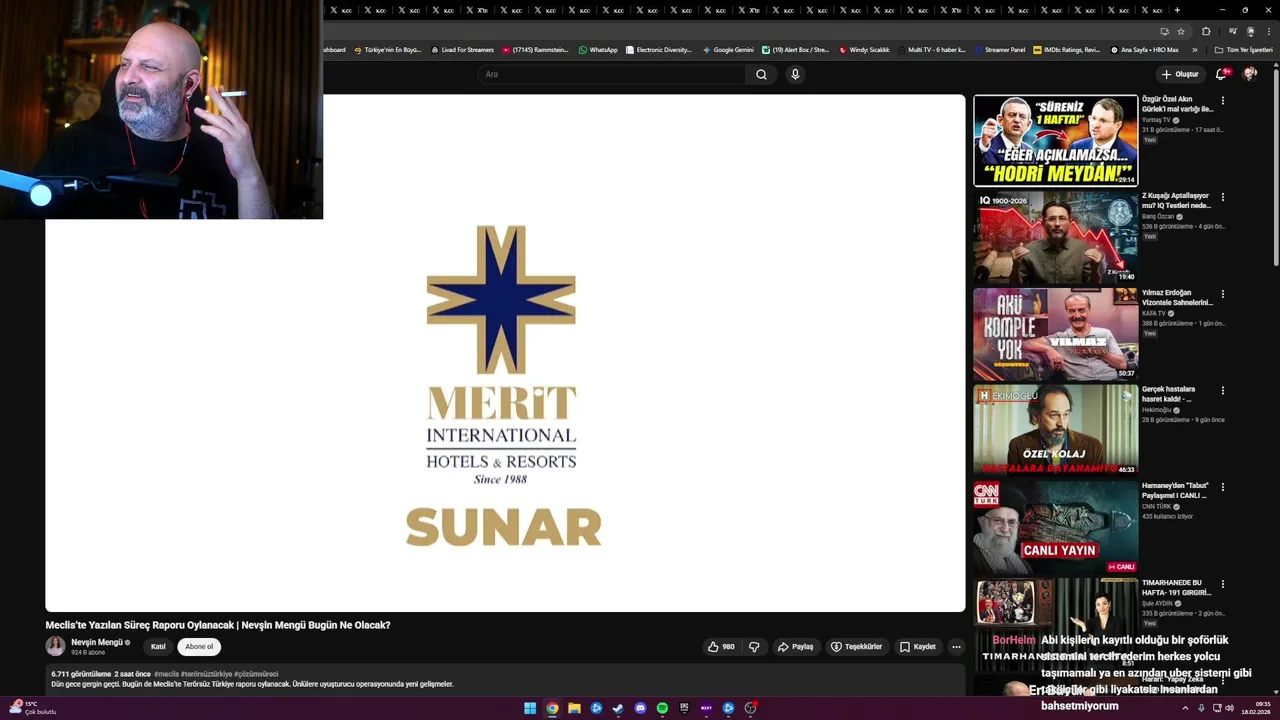Like the video with 980 likes

tap(721, 647)
